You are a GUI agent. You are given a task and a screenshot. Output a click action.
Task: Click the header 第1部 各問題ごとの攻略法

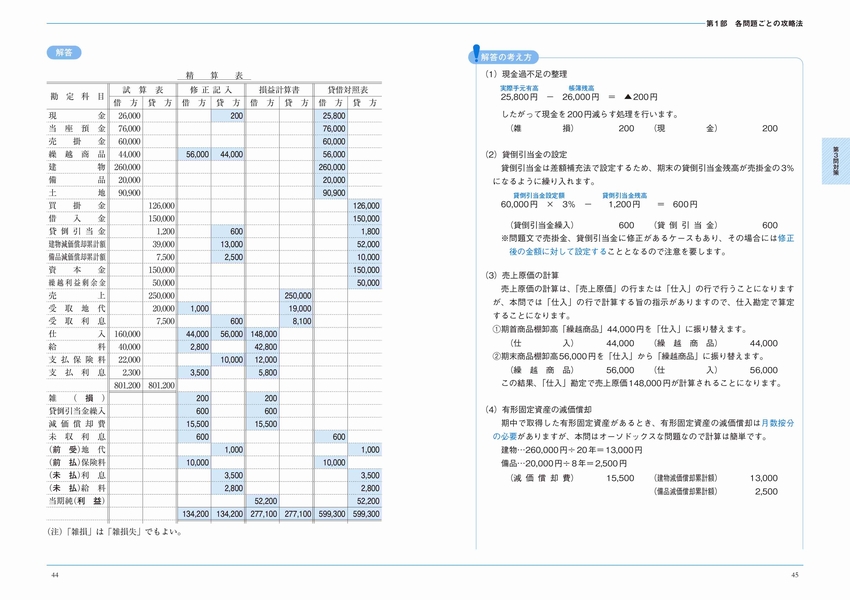pyautogui.click(x=755, y=23)
